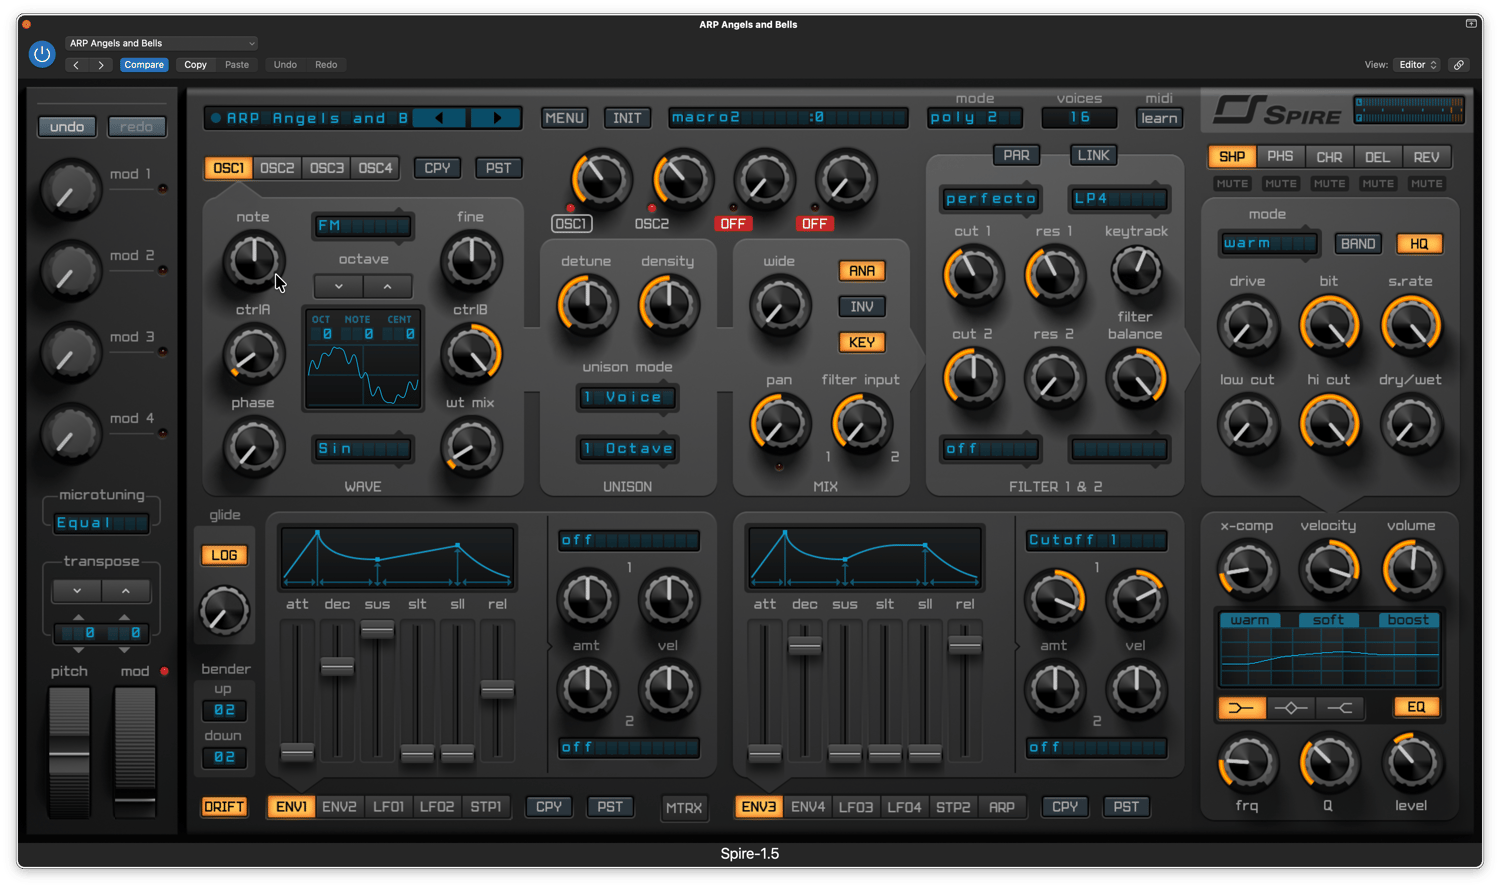1500x888 pixels.
Task: Enable the BAND shaper button
Action: pyautogui.click(x=1358, y=244)
